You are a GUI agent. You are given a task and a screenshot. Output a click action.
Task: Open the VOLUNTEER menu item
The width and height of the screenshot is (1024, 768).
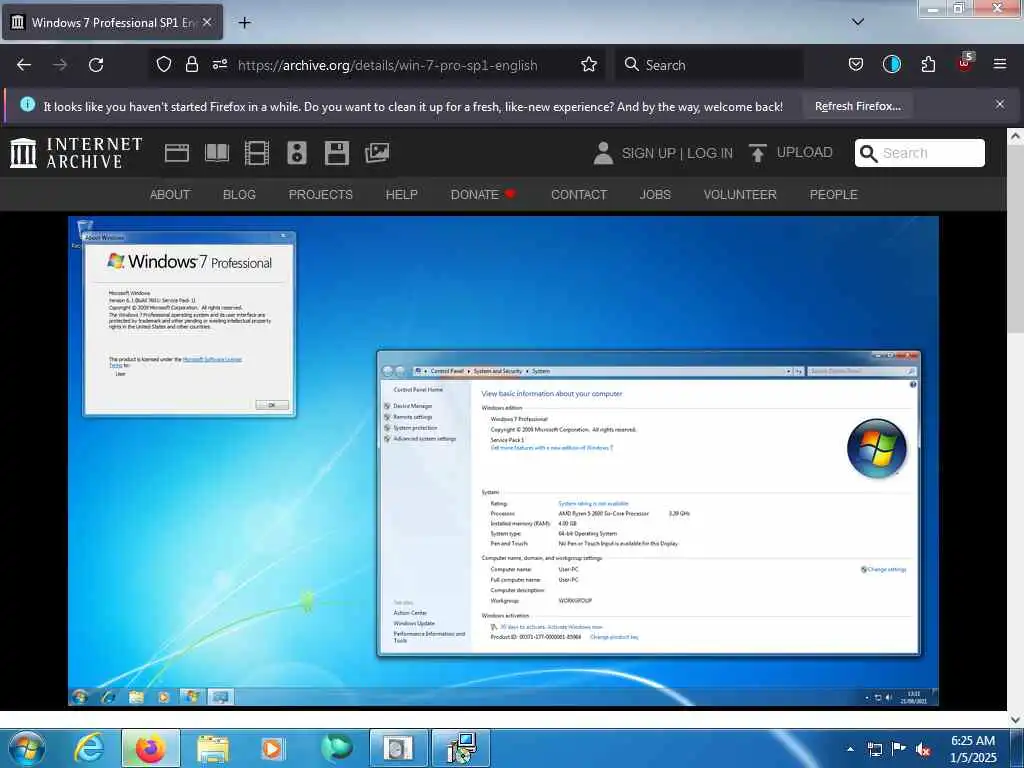click(740, 195)
